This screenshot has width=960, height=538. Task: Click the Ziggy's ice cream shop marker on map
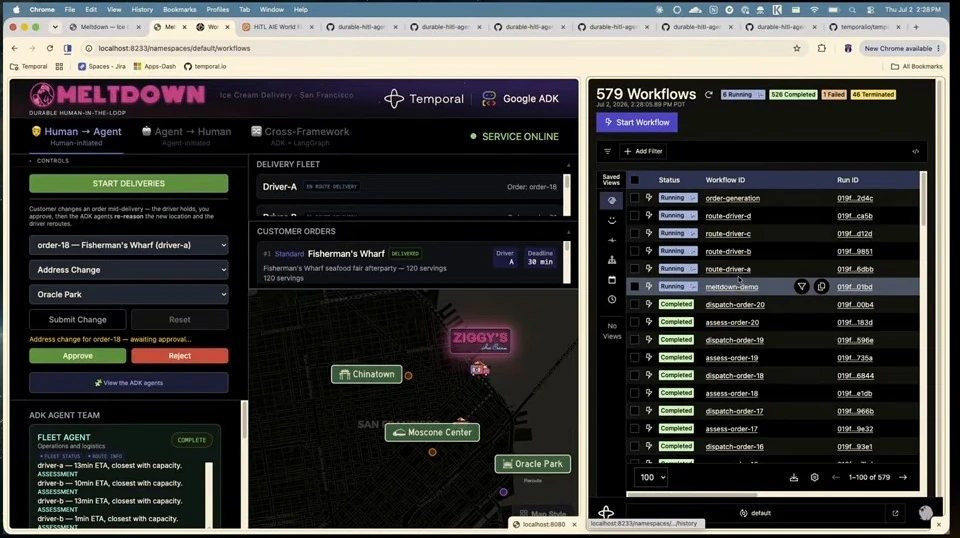480,340
